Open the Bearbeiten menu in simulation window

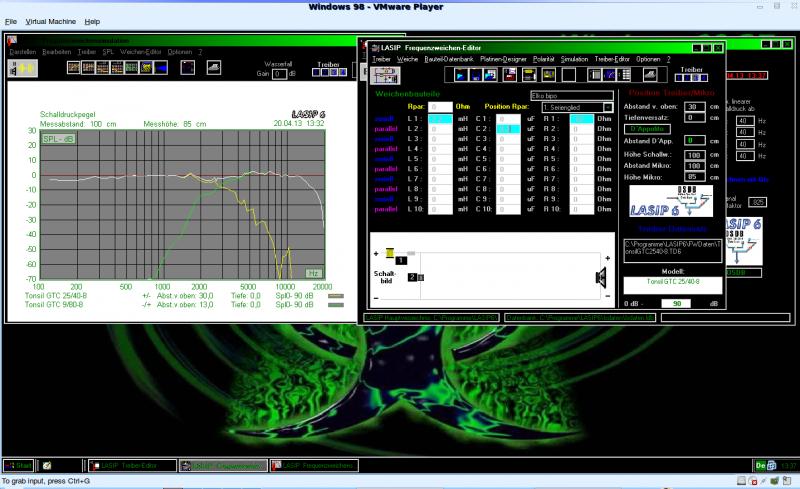click(x=57, y=52)
